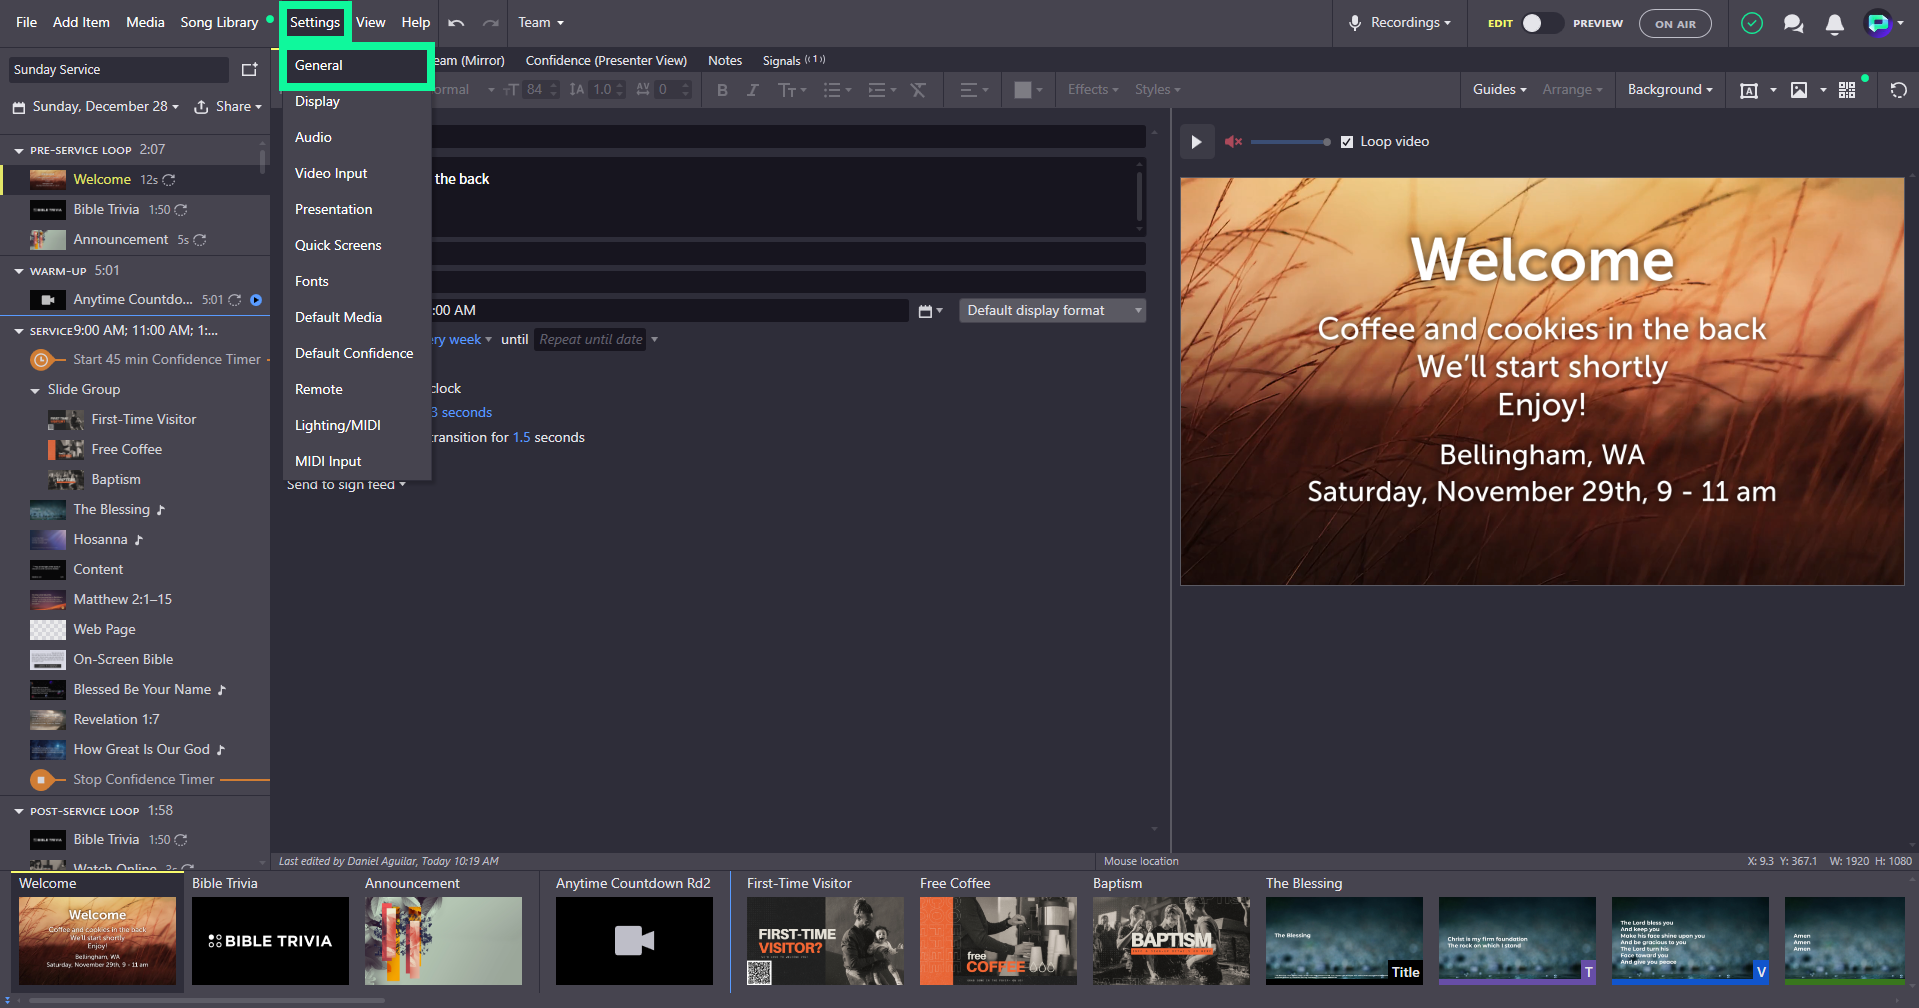Viewport: 1919px width, 1008px height.
Task: Click the green sync checkmark icon
Action: (x=1752, y=23)
